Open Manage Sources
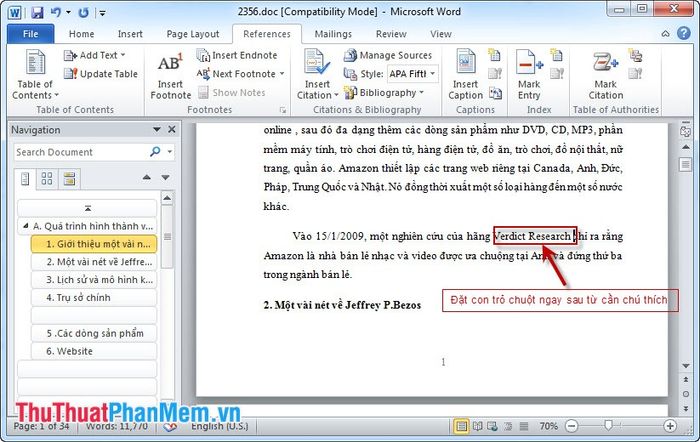 pyautogui.click(x=388, y=55)
